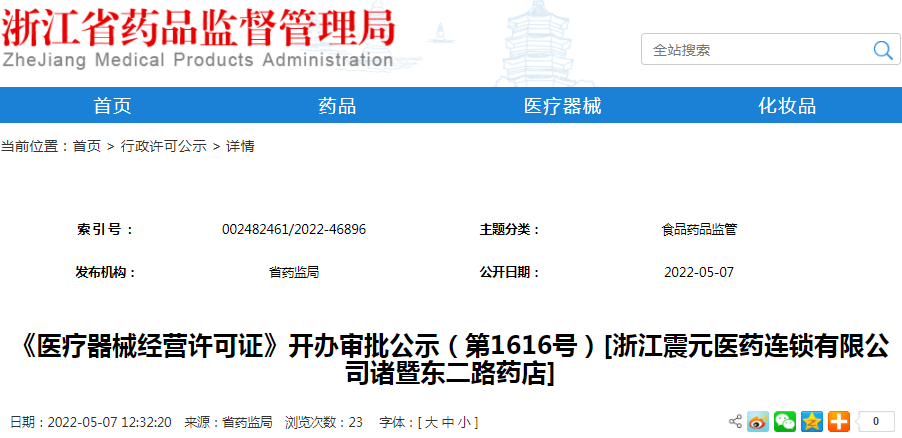
Task: Click the 主题分类 label
Action: coord(510,230)
